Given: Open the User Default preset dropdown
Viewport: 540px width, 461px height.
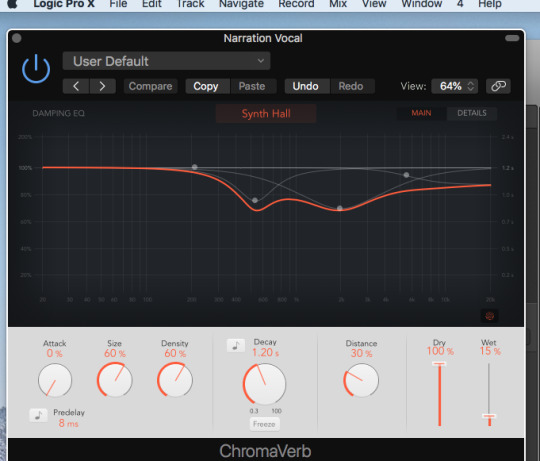Looking at the screenshot, I should (x=166, y=61).
